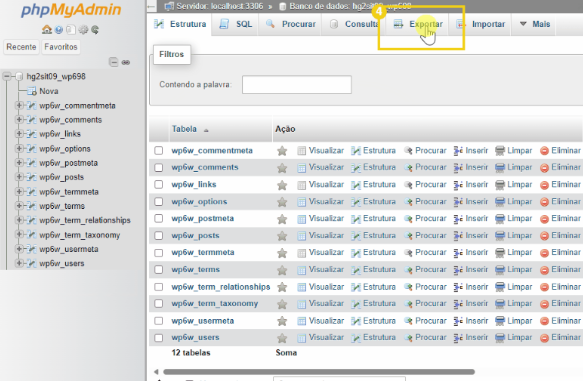
Task: Click the collapse-all icon in the navigation panel
Action: [x=113, y=62]
